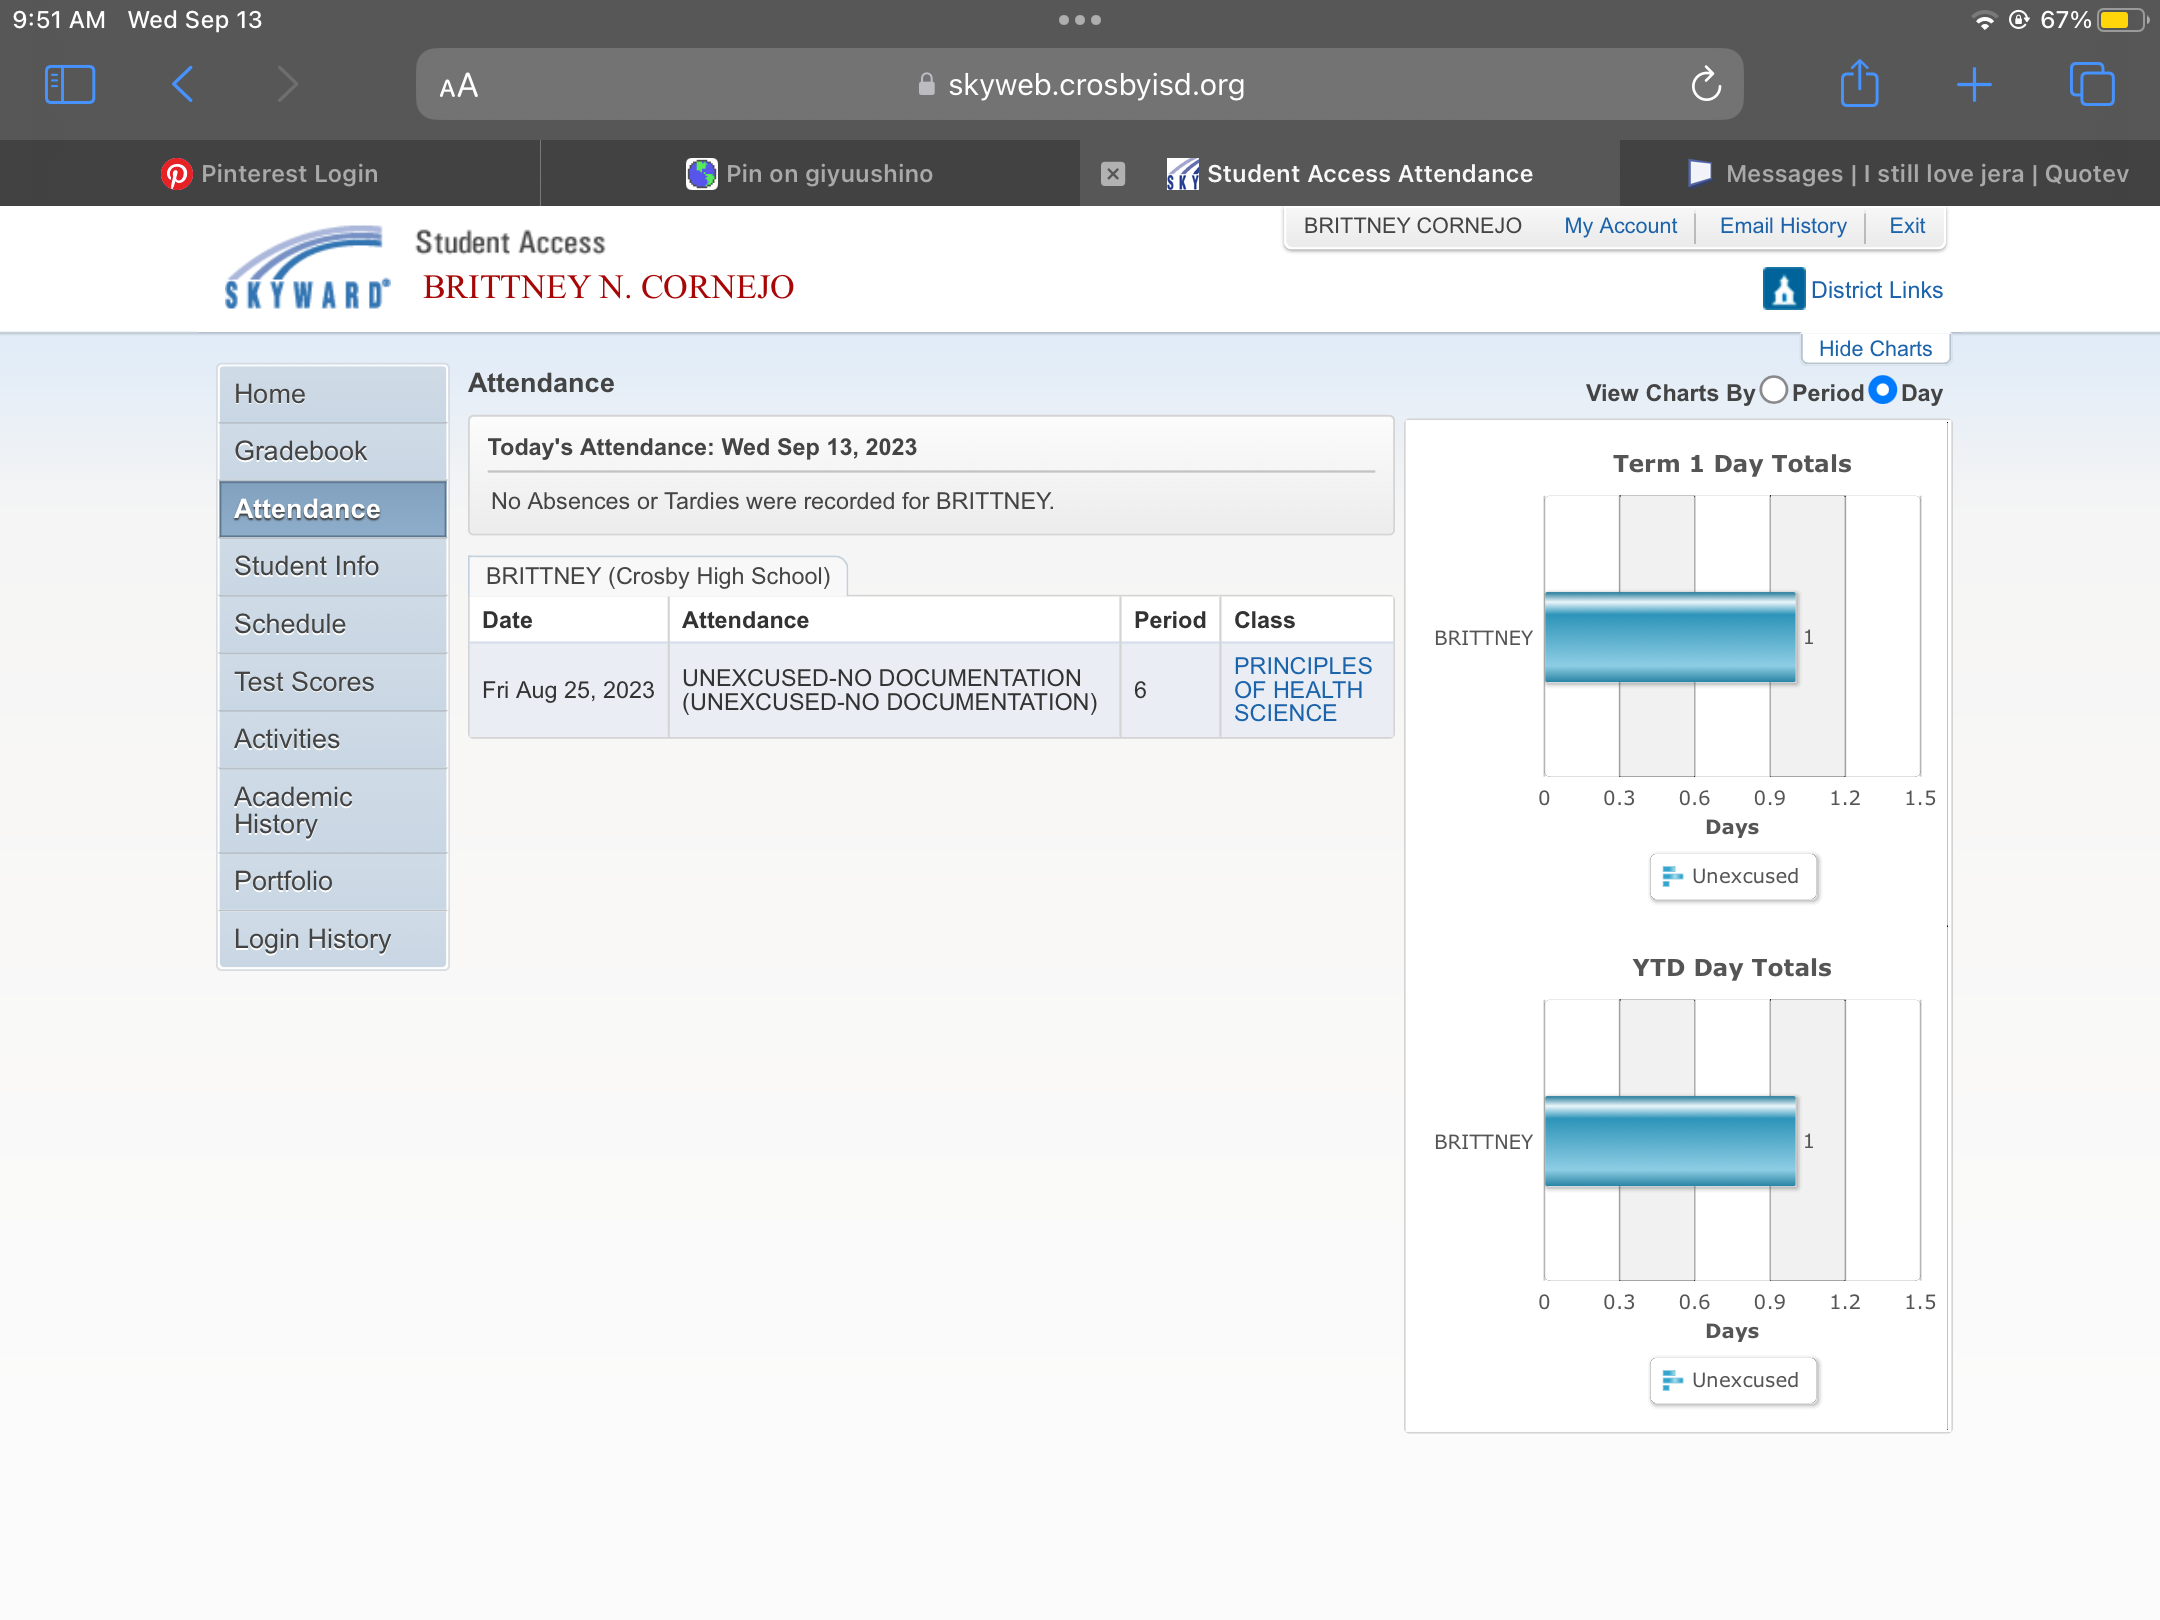
Task: Open Gradebook in the sidebar menu
Action: pos(300,451)
